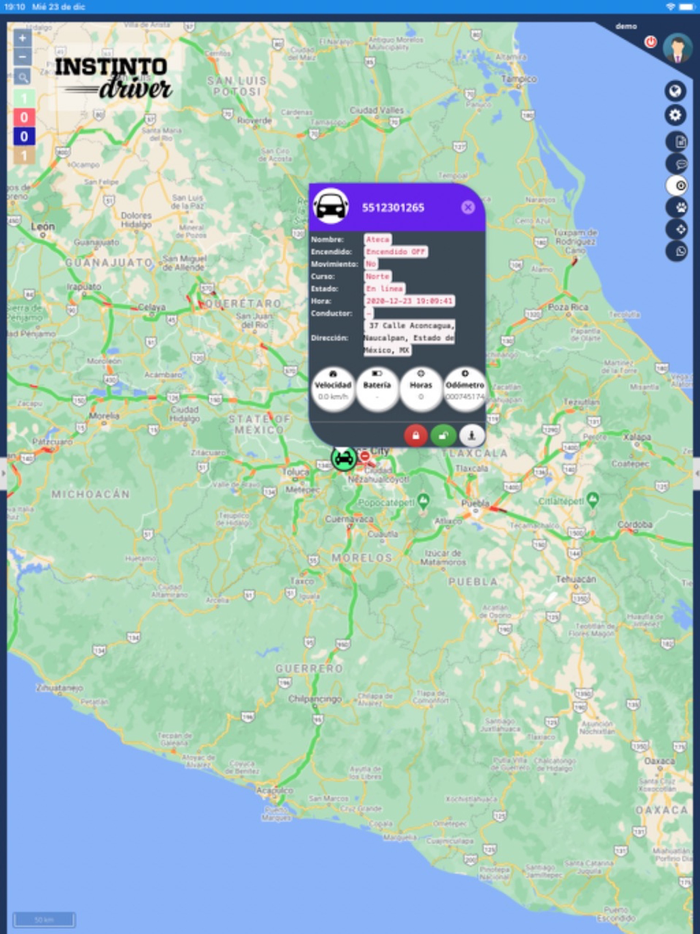Click the Querétaro label on map
Image resolution: width=700 pixels, height=934 pixels.
[x=242, y=303]
